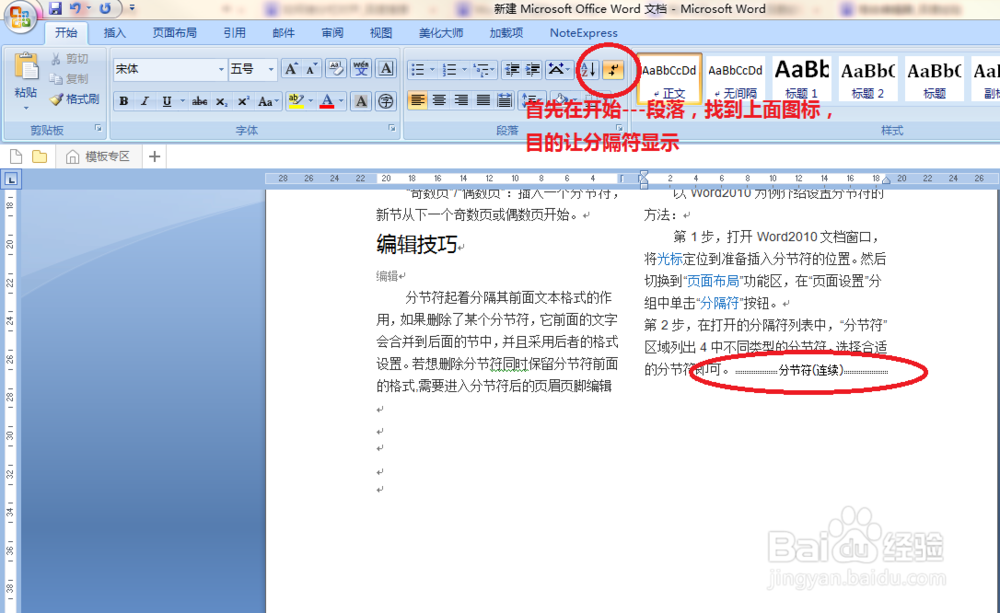The image size is (1000, 613).
Task: Apply red font color
Action: (327, 101)
